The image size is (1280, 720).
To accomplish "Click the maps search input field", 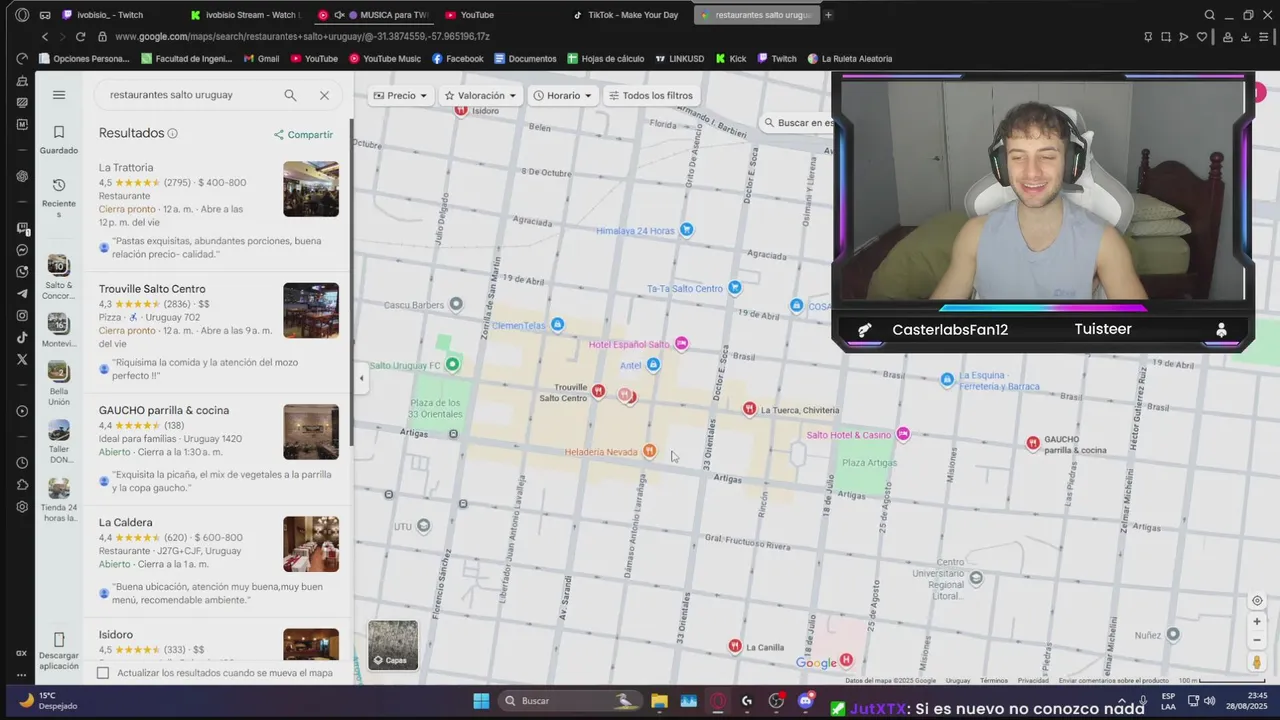I will [x=190, y=95].
